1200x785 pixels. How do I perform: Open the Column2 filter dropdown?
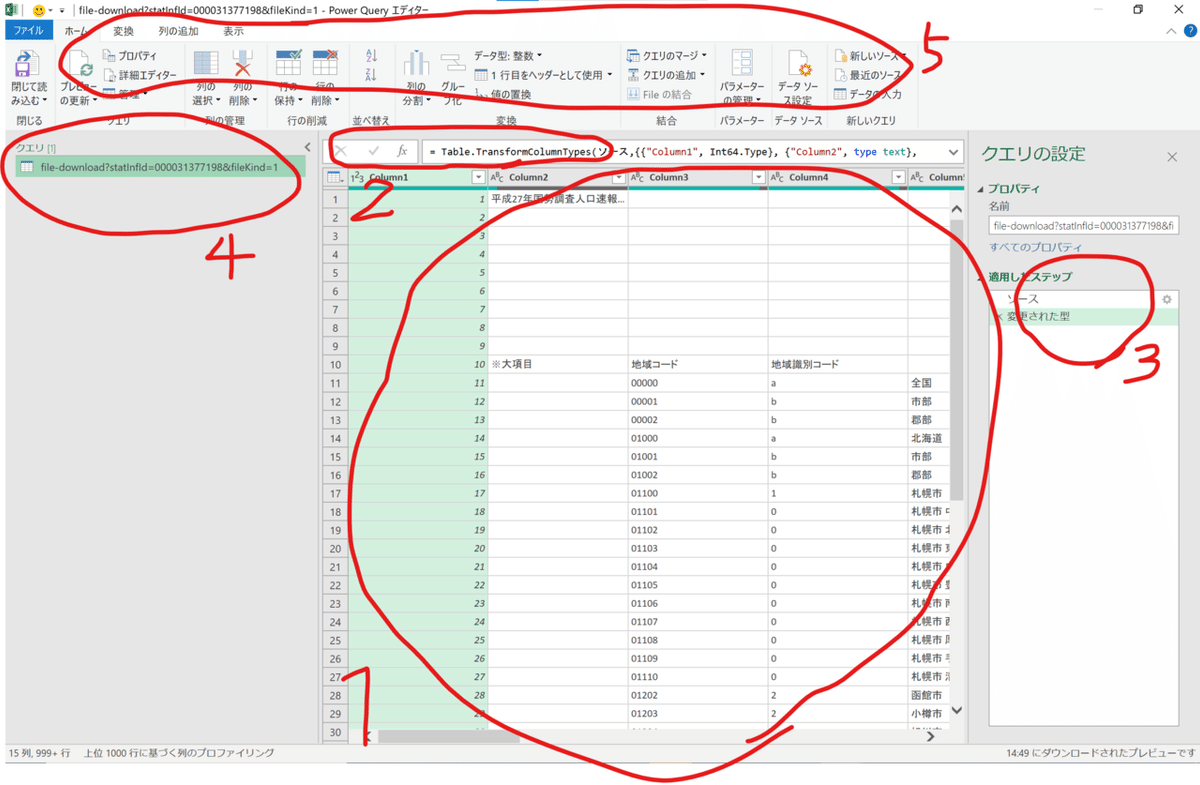tap(618, 177)
